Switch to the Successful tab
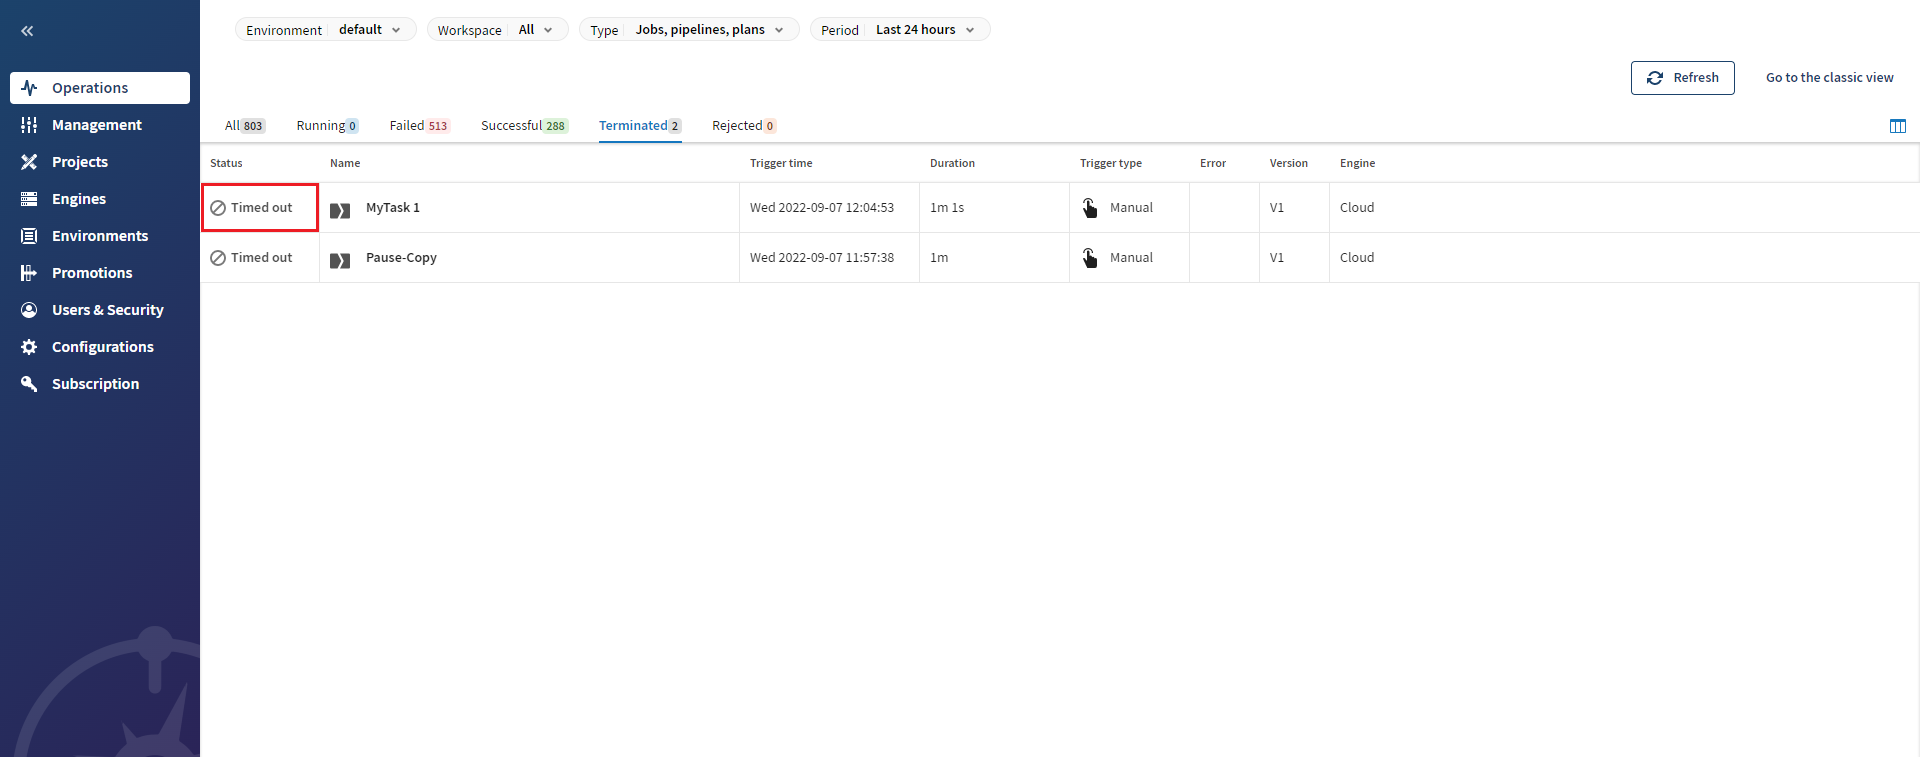The height and width of the screenshot is (757, 1920). click(x=524, y=126)
